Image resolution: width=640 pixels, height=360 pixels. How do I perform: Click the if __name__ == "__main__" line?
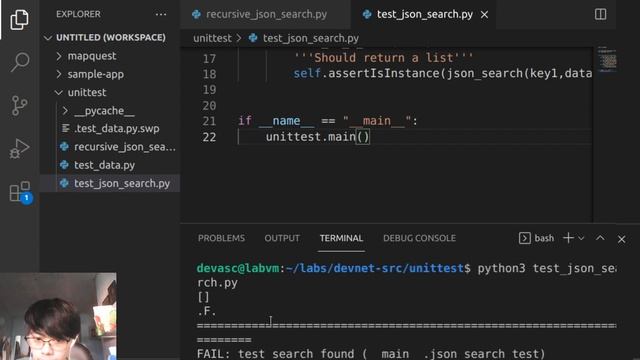pos(328,121)
